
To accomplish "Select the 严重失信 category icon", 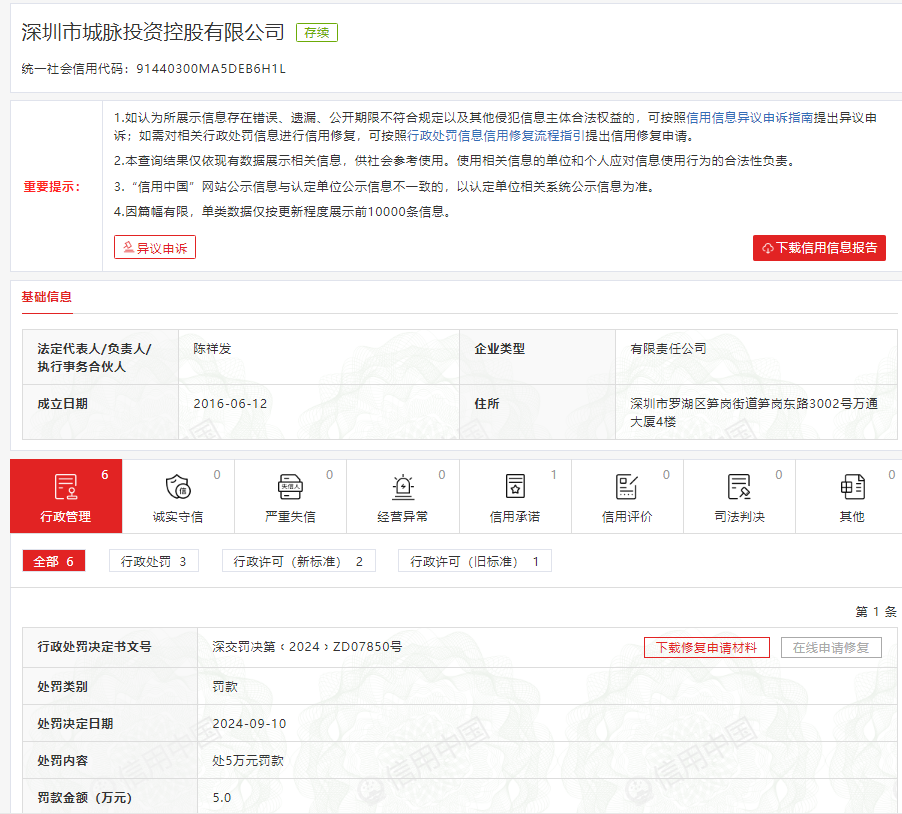I will coord(290,487).
